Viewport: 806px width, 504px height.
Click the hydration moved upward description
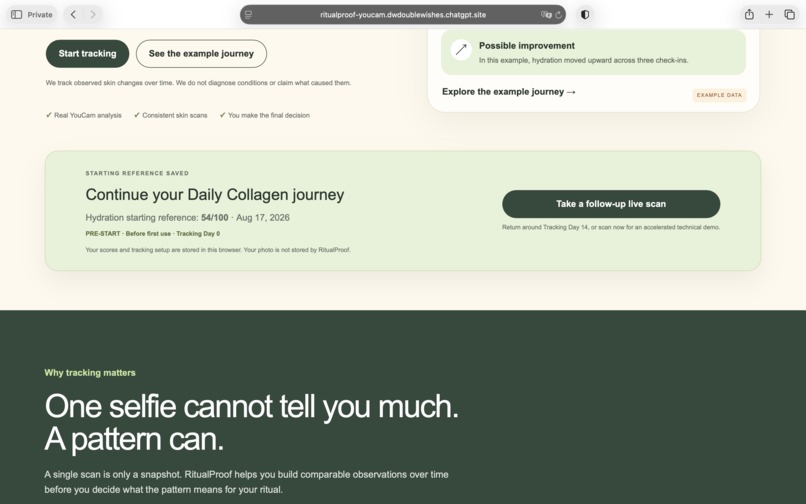tap(583, 60)
